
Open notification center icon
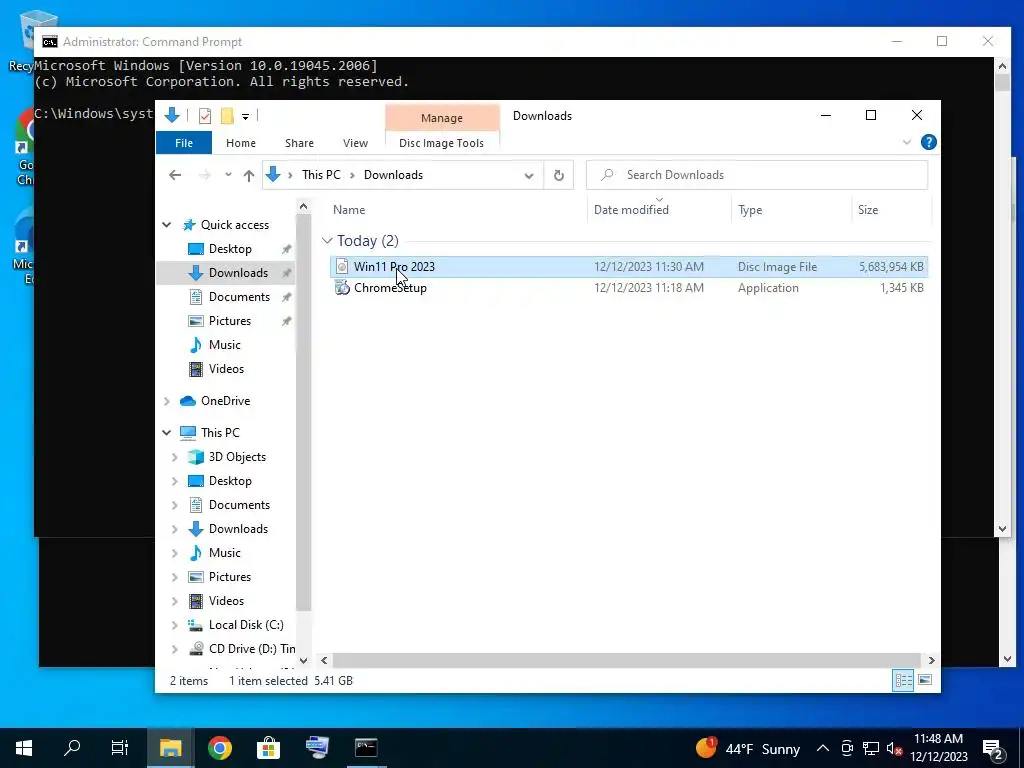pyautogui.click(x=993, y=749)
